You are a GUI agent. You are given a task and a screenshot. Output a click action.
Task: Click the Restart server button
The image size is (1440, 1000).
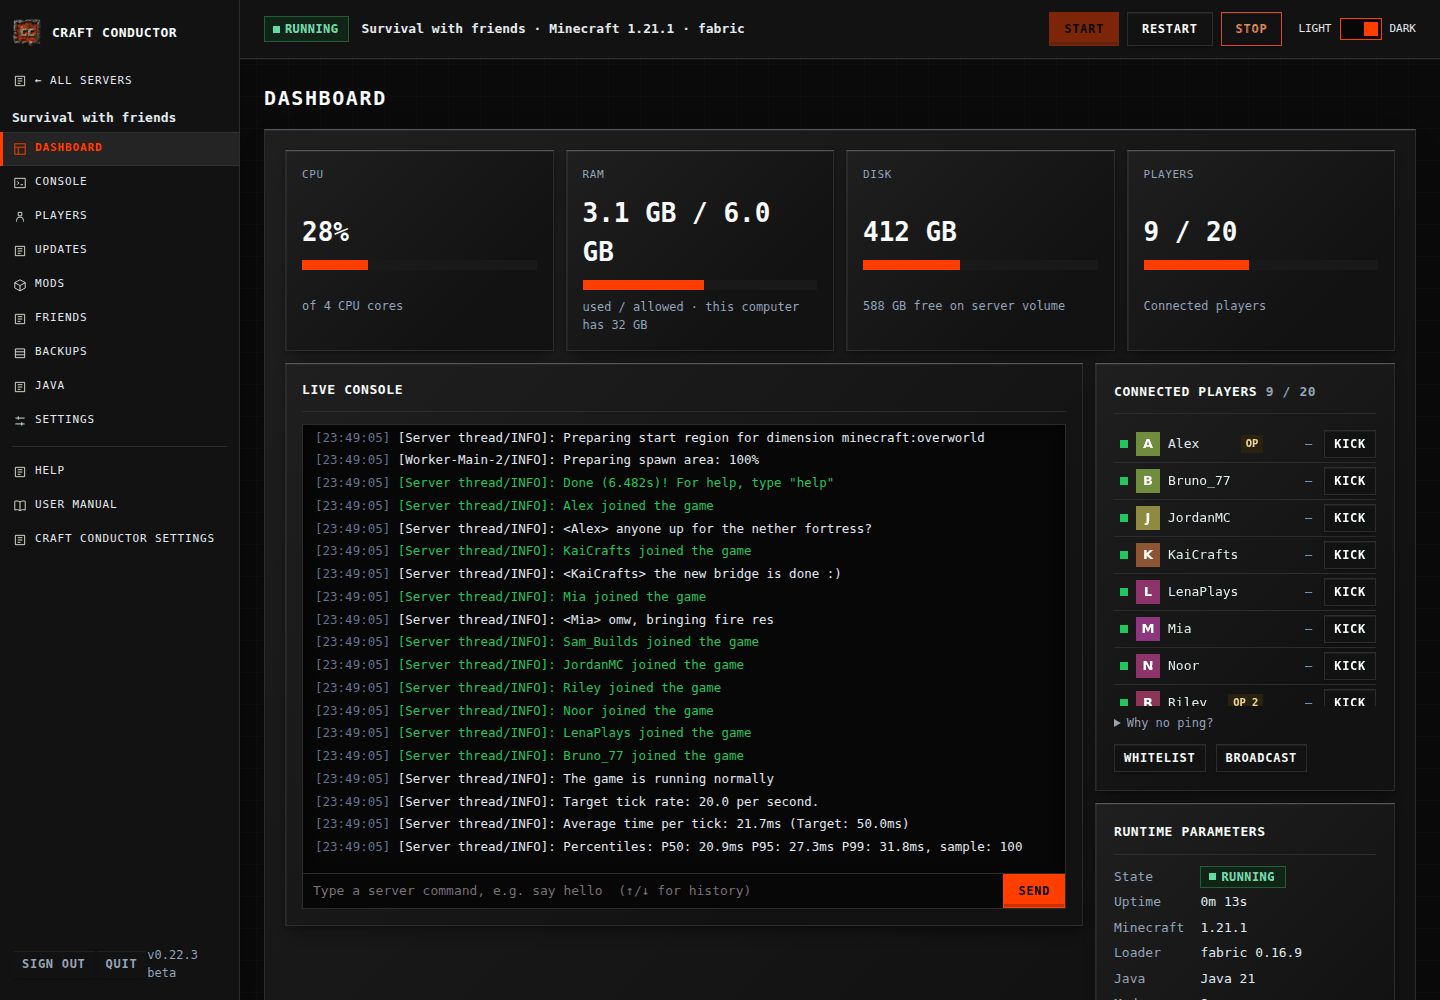coord(1169,29)
